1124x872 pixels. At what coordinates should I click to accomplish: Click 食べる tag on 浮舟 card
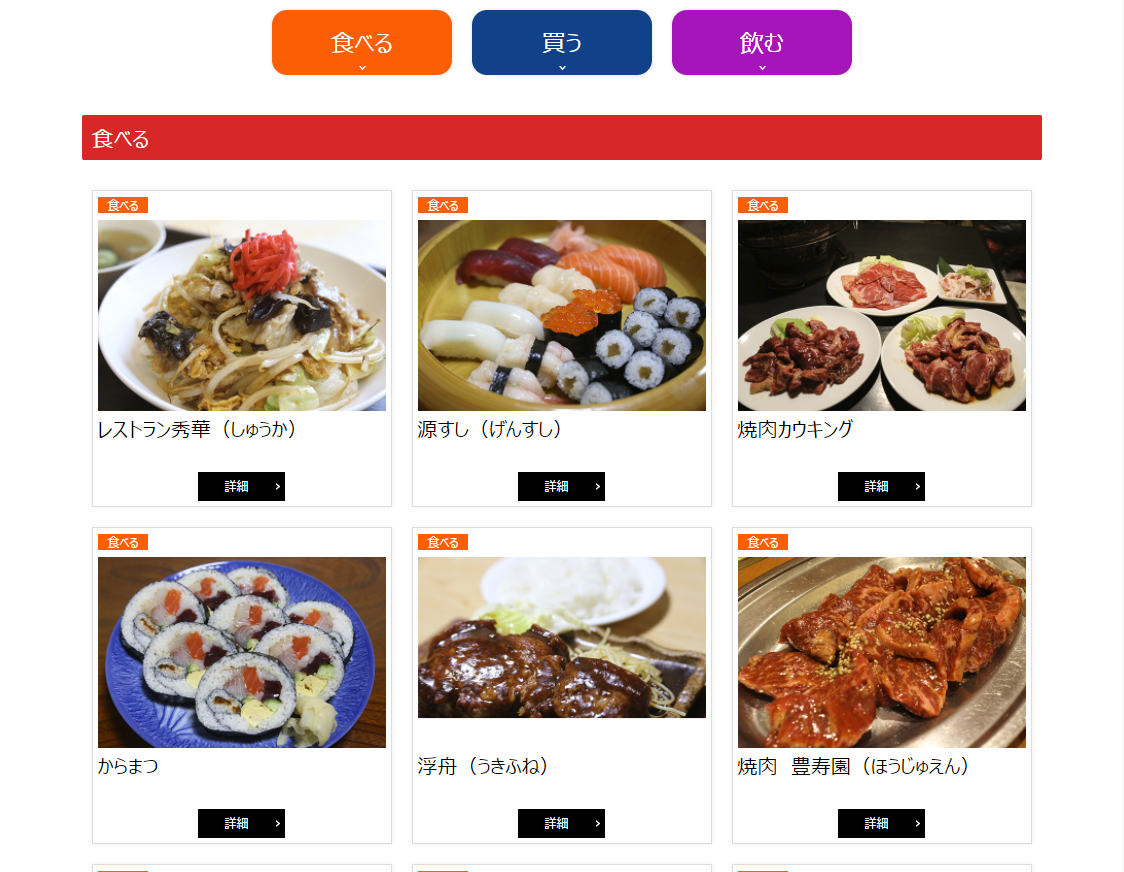443,542
